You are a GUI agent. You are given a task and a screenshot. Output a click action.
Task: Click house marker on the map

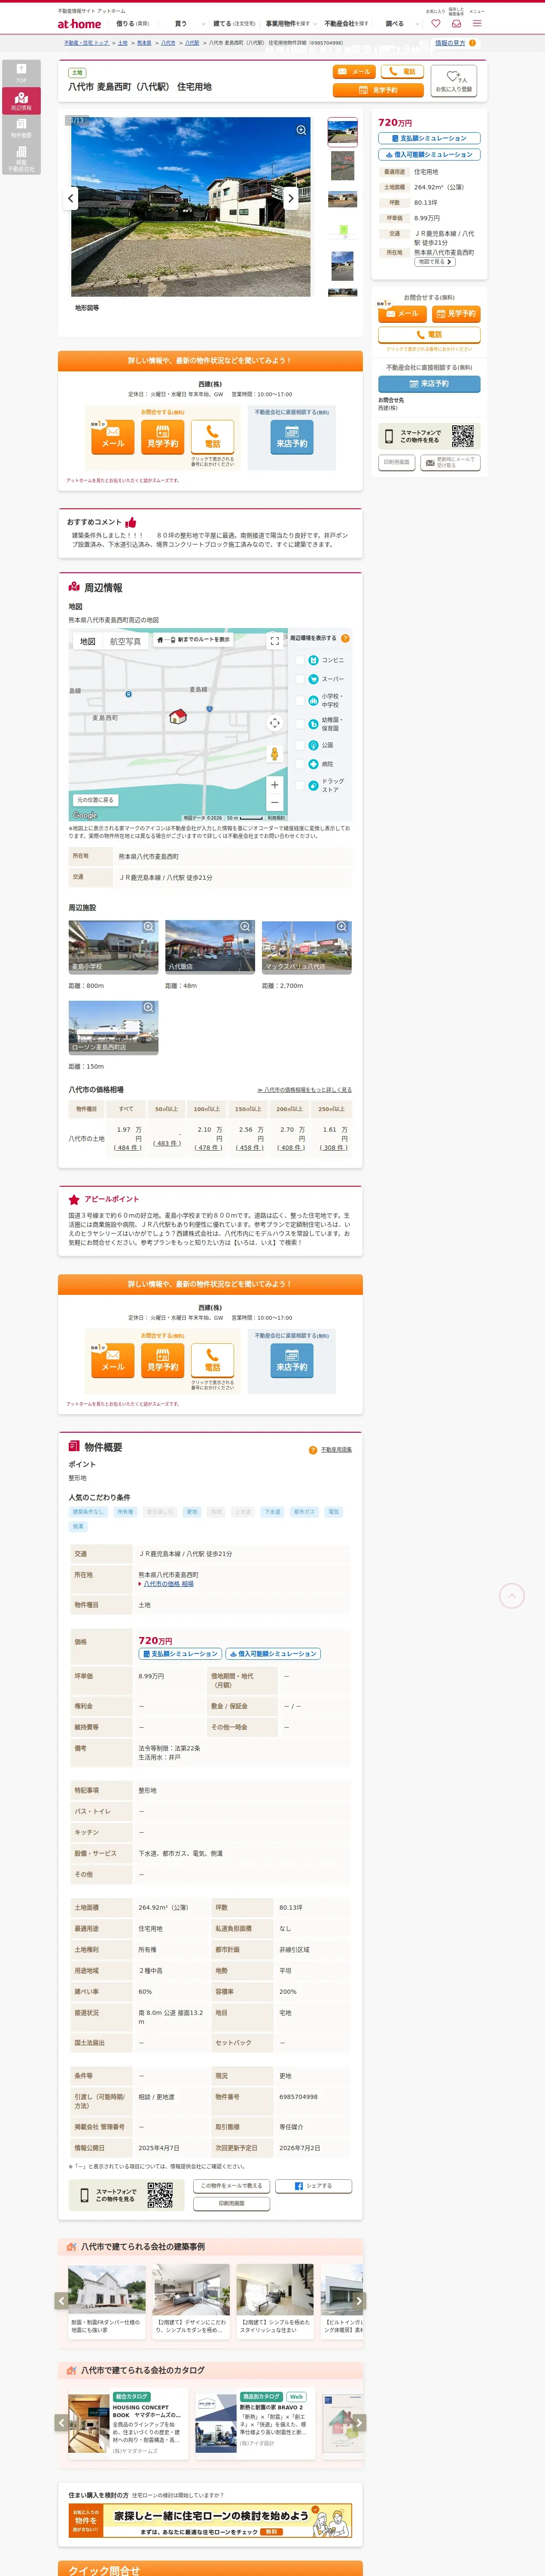(178, 716)
